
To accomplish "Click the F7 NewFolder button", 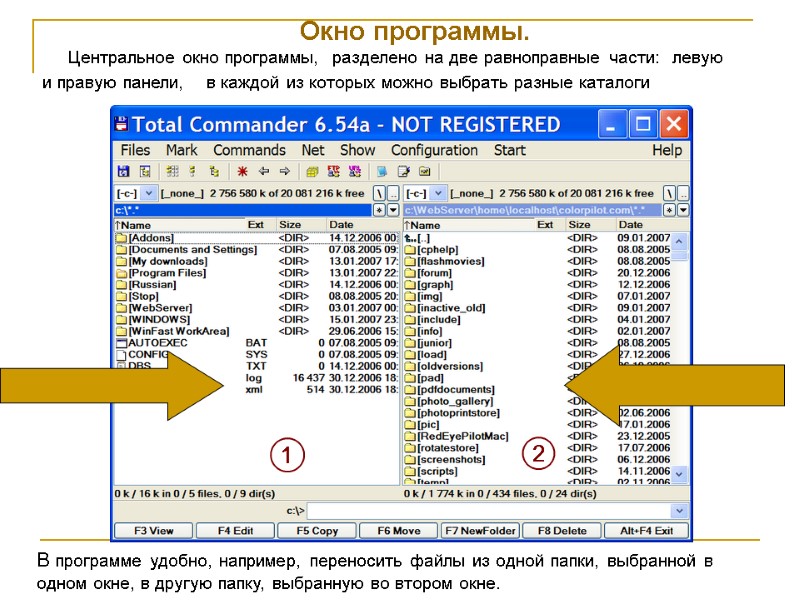I will click(480, 531).
